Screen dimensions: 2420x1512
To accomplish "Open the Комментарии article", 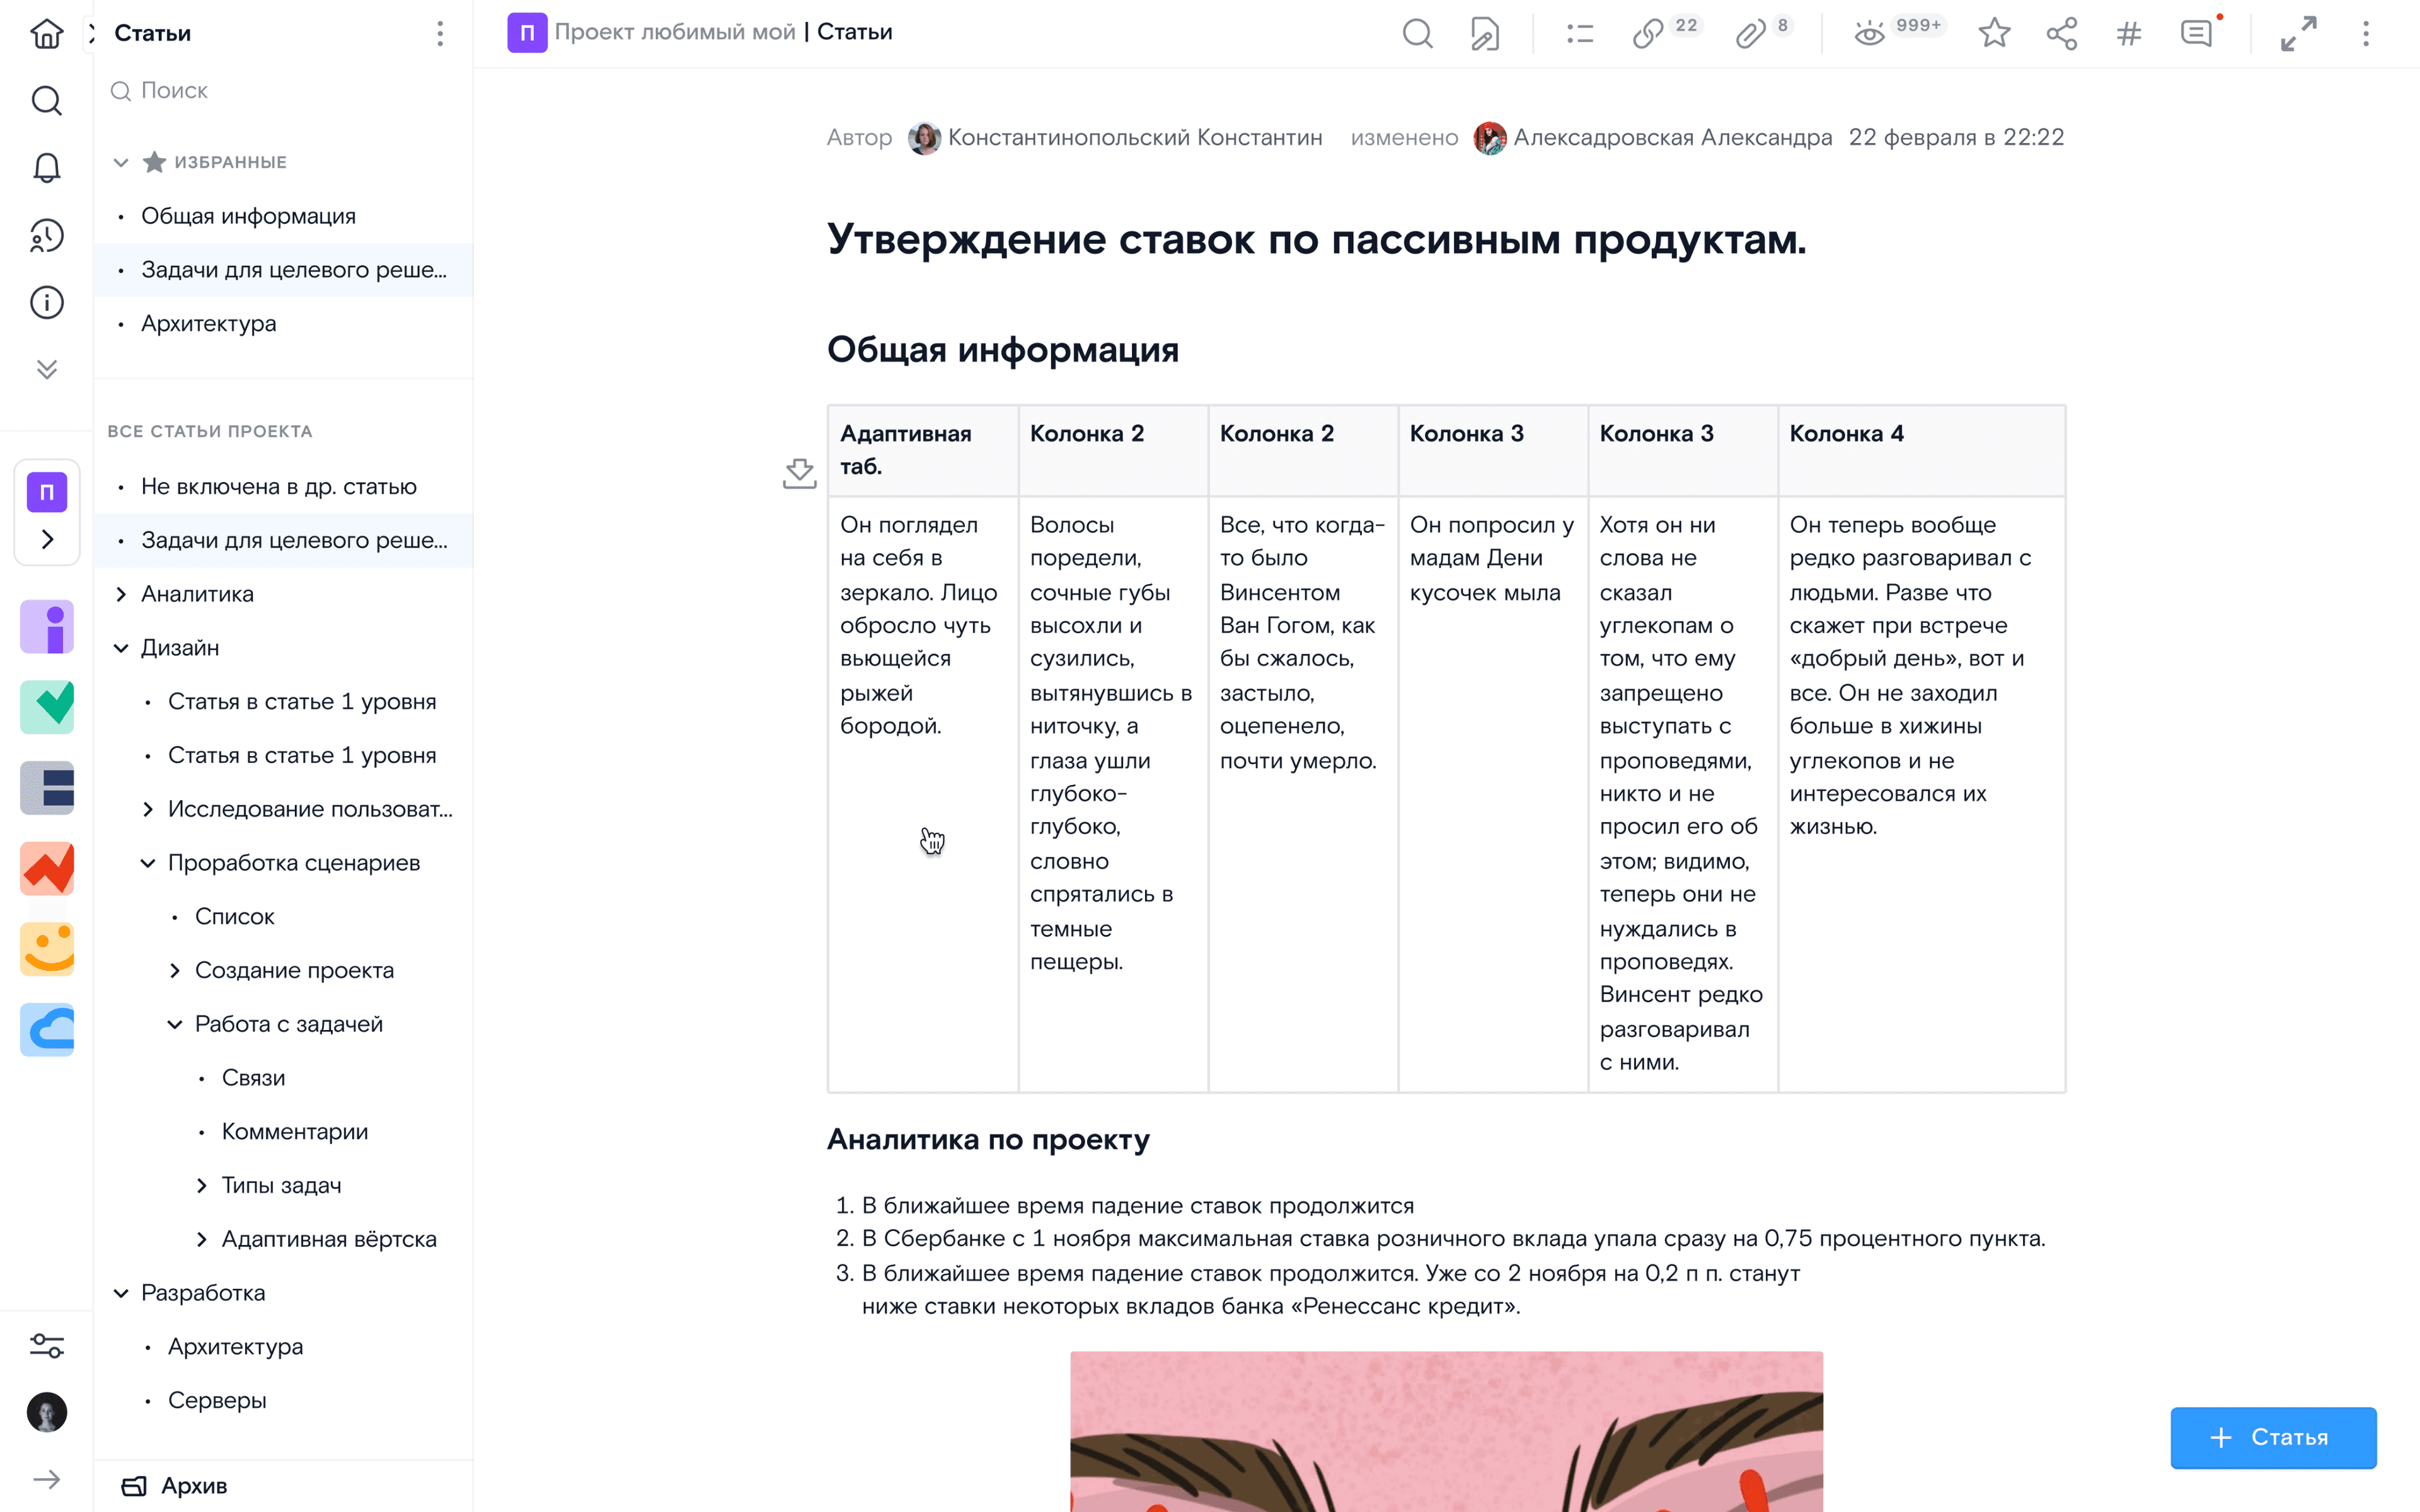I will click(295, 1131).
